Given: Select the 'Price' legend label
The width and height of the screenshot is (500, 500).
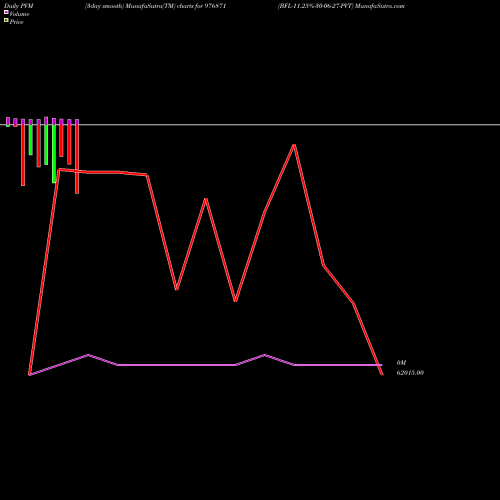Looking at the screenshot, I should (x=16, y=22).
